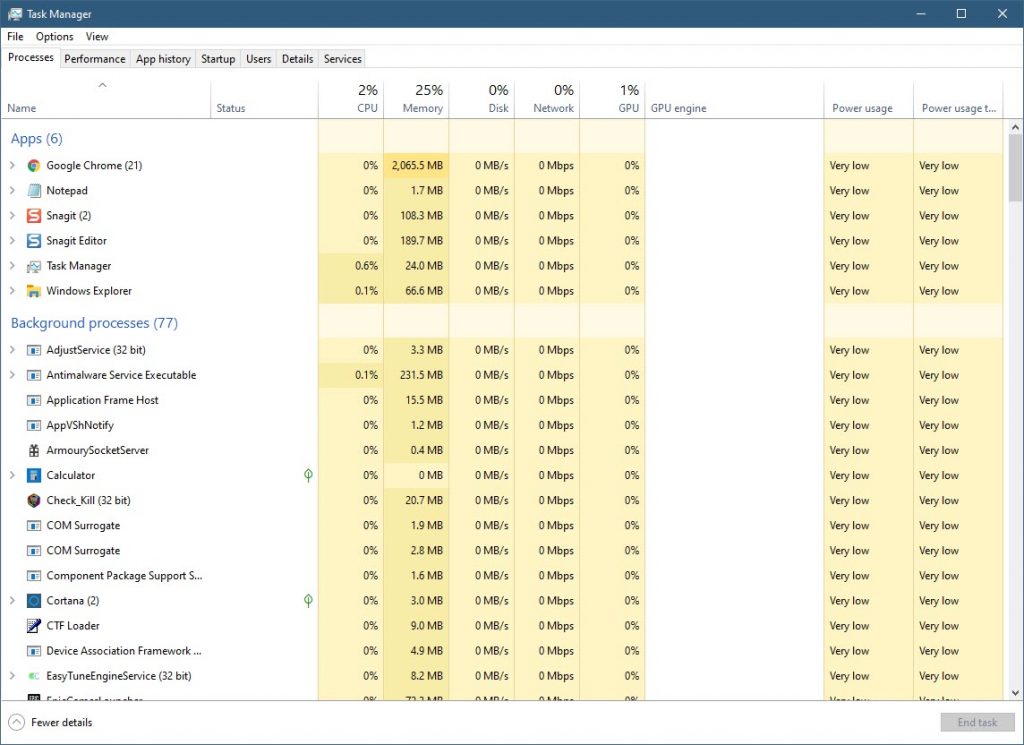Click the Calculator app icon
This screenshot has height=745, width=1024.
(34, 475)
